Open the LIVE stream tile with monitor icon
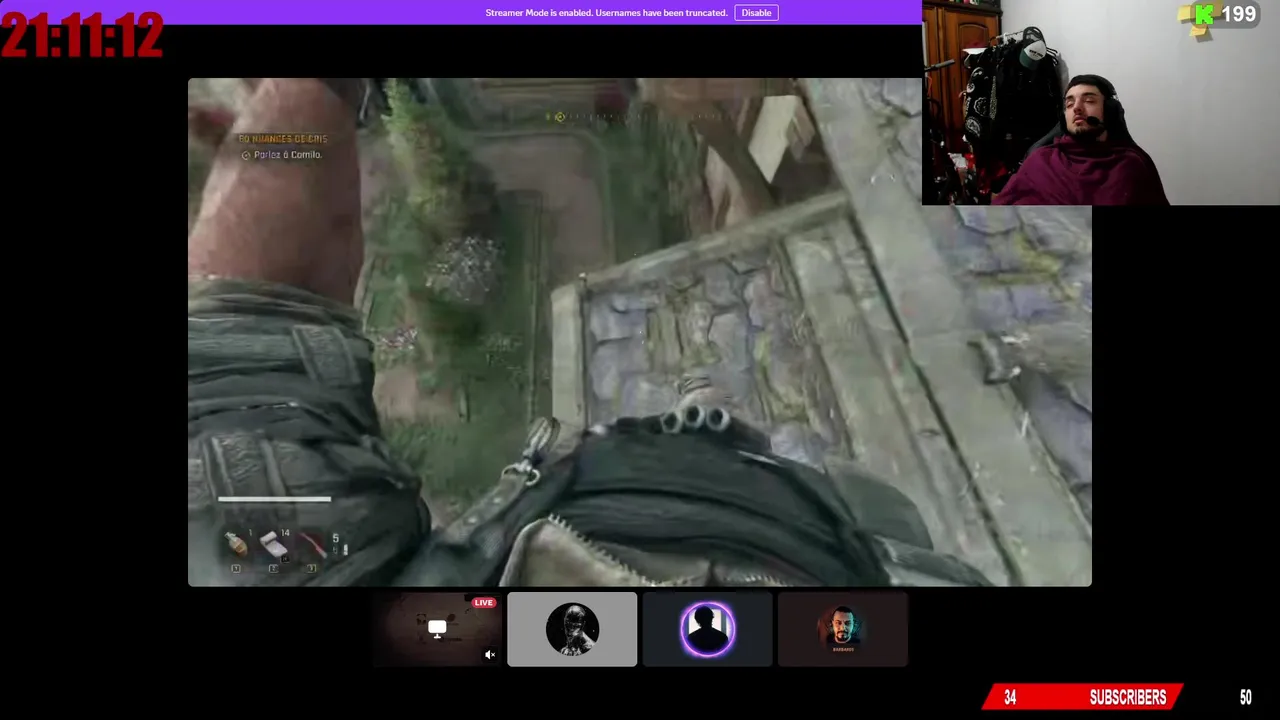Viewport: 1280px width, 720px height. (437, 629)
